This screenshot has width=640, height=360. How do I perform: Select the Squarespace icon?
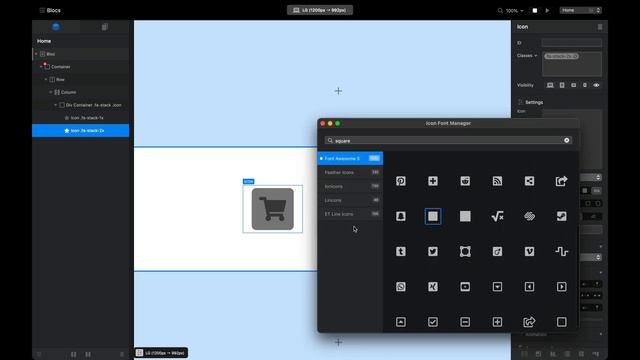(529, 216)
